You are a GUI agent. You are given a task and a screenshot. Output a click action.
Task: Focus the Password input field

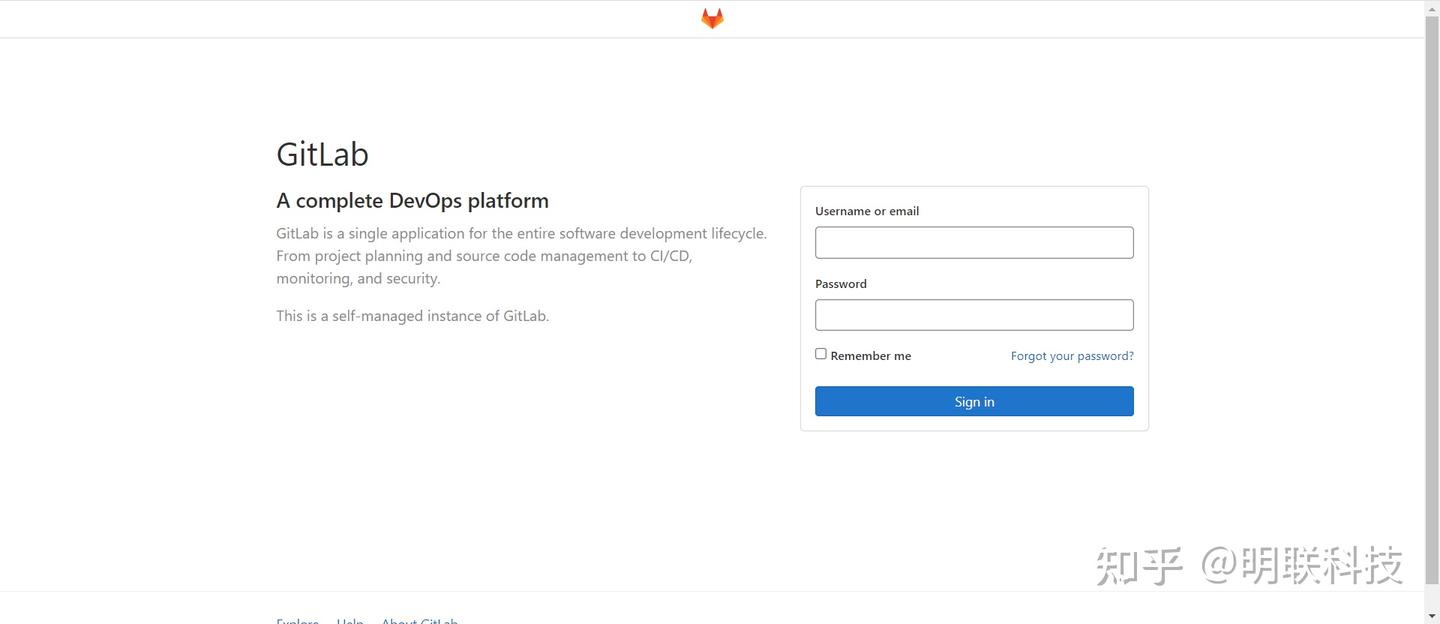pos(974,315)
